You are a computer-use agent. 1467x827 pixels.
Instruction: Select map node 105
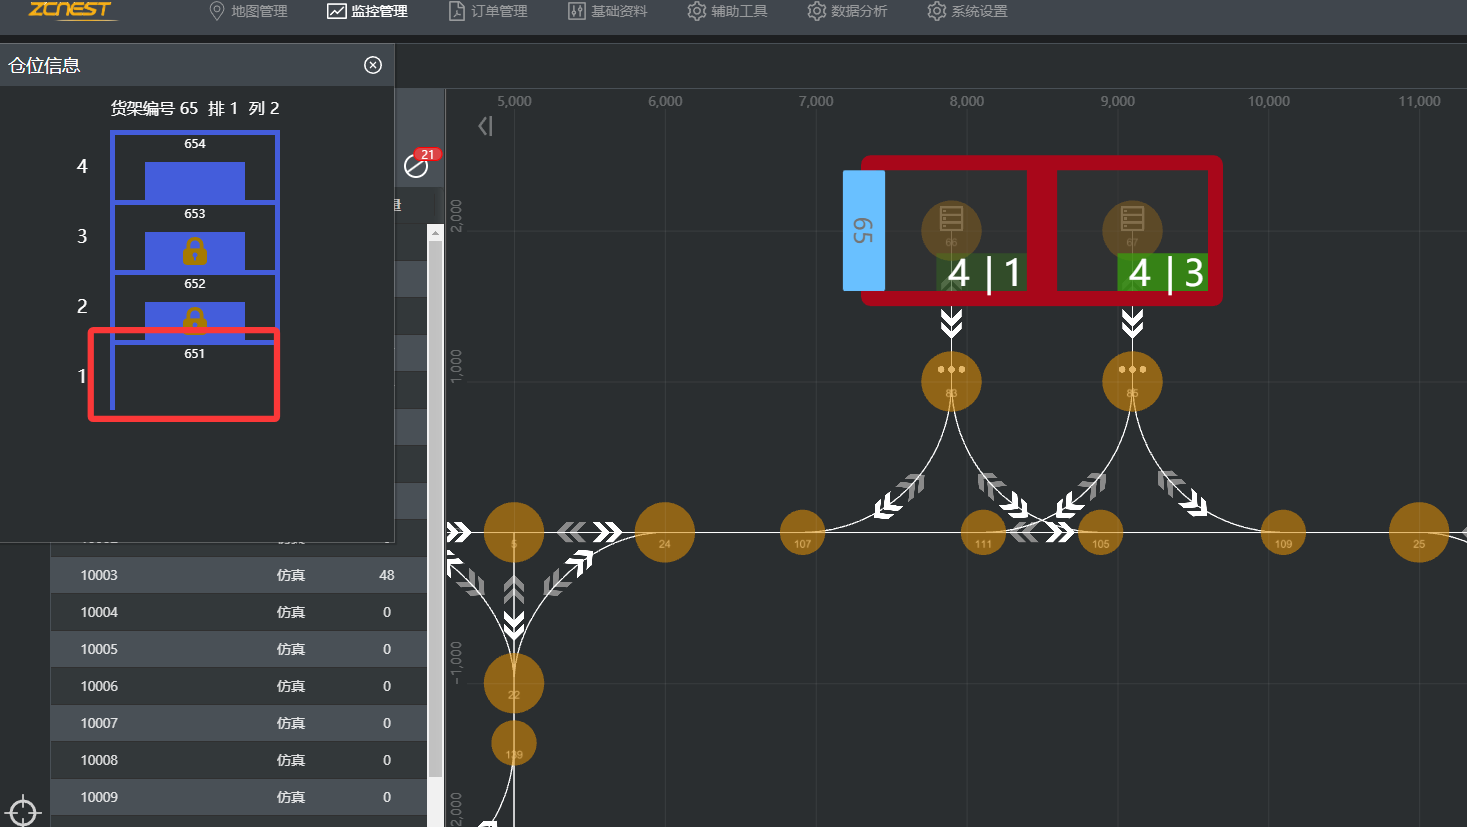tap(1101, 533)
